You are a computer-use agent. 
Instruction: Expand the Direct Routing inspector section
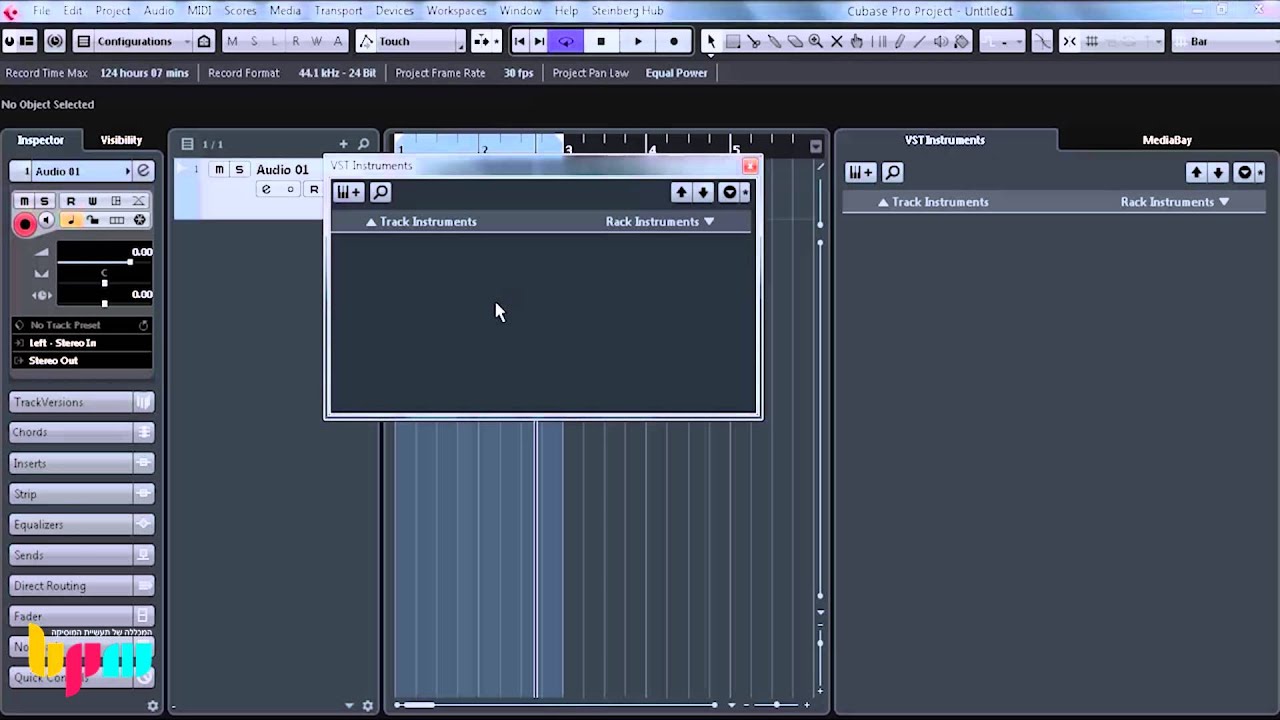click(x=81, y=586)
